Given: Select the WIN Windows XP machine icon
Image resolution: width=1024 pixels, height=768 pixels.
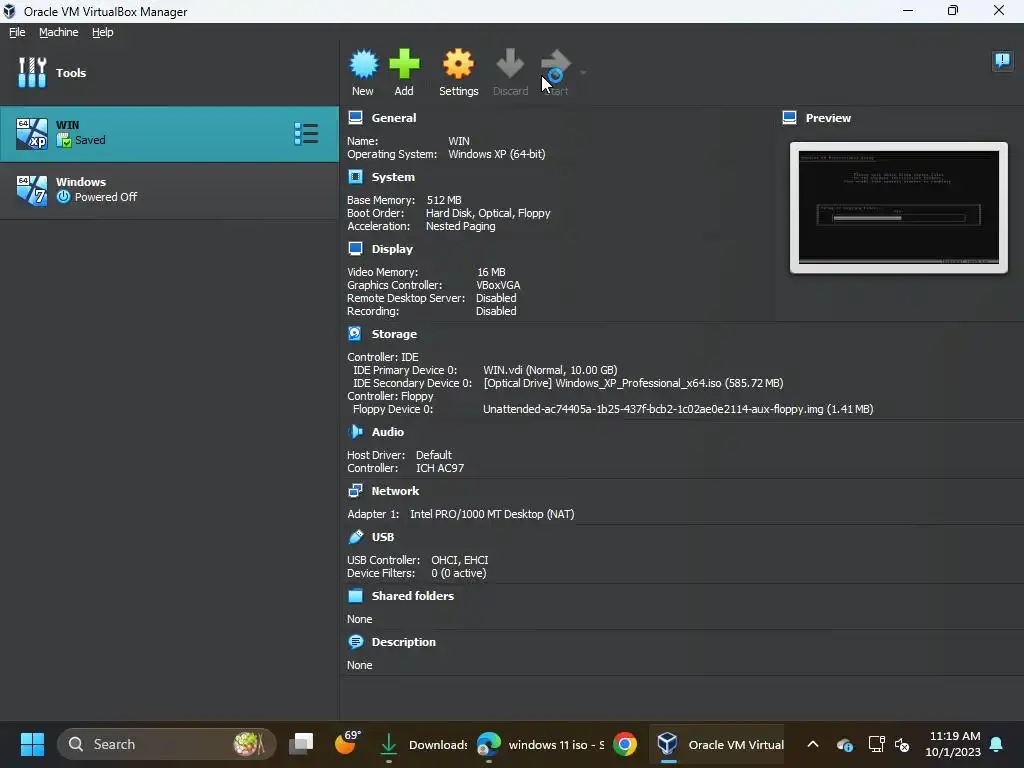Looking at the screenshot, I should pyautogui.click(x=31, y=134).
